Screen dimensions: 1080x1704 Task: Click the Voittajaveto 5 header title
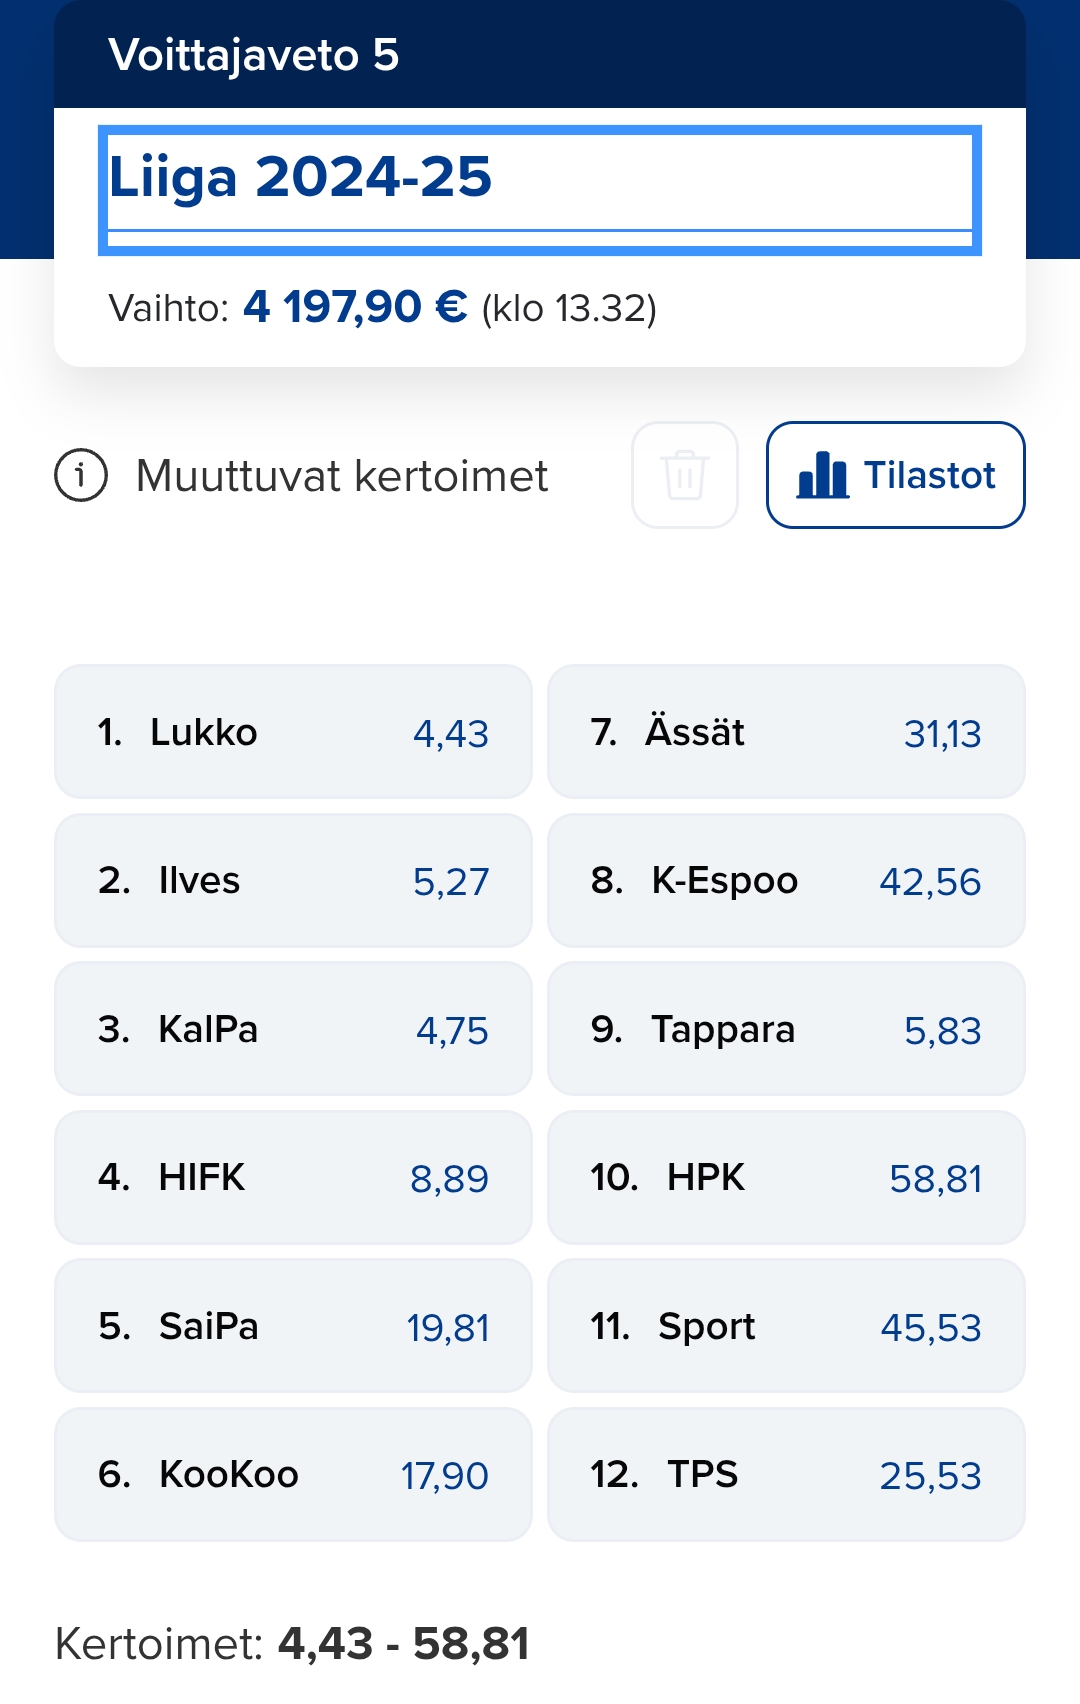tap(254, 55)
